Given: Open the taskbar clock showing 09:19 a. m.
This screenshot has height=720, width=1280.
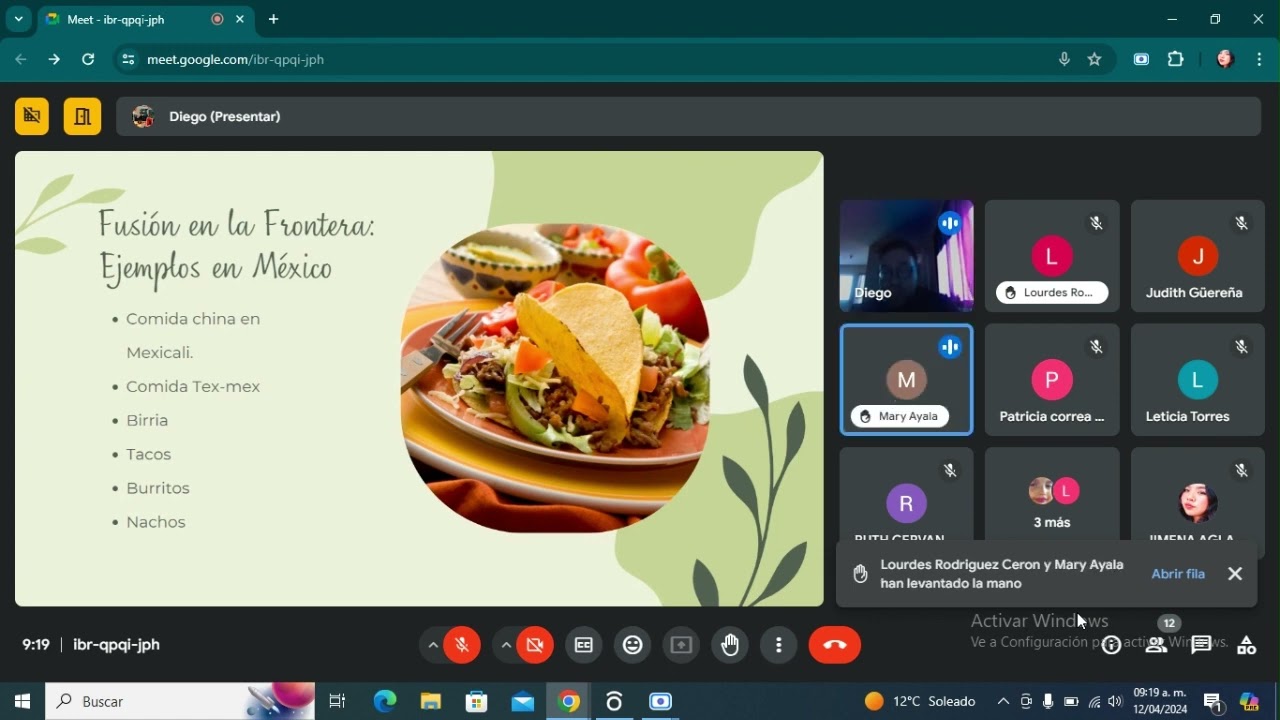Looking at the screenshot, I should coord(1160,701).
